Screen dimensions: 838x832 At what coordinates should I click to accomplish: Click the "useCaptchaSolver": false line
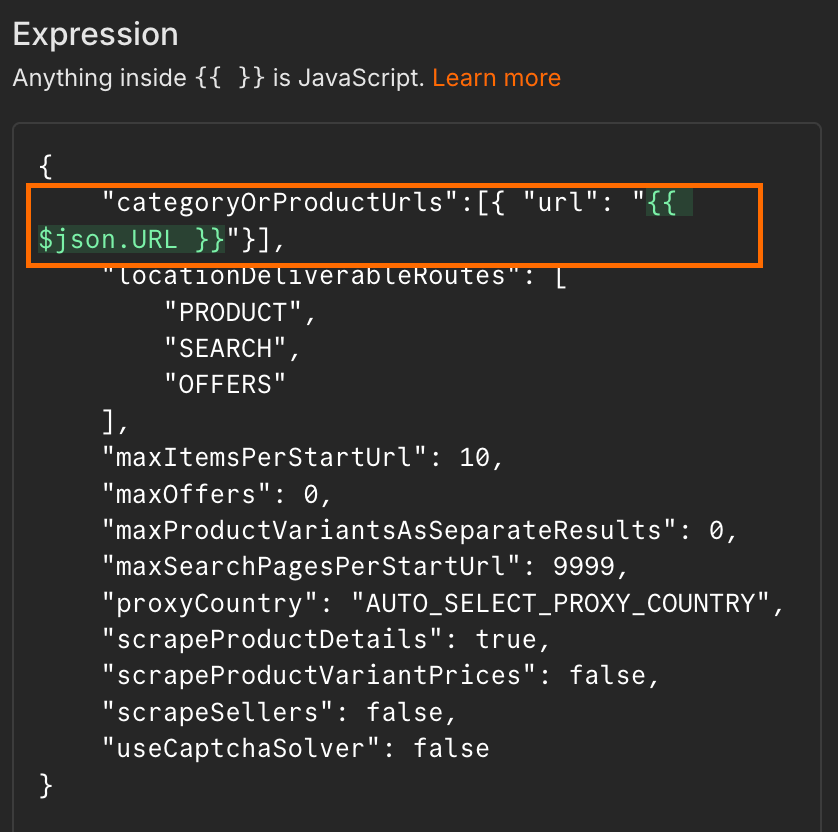pos(296,749)
